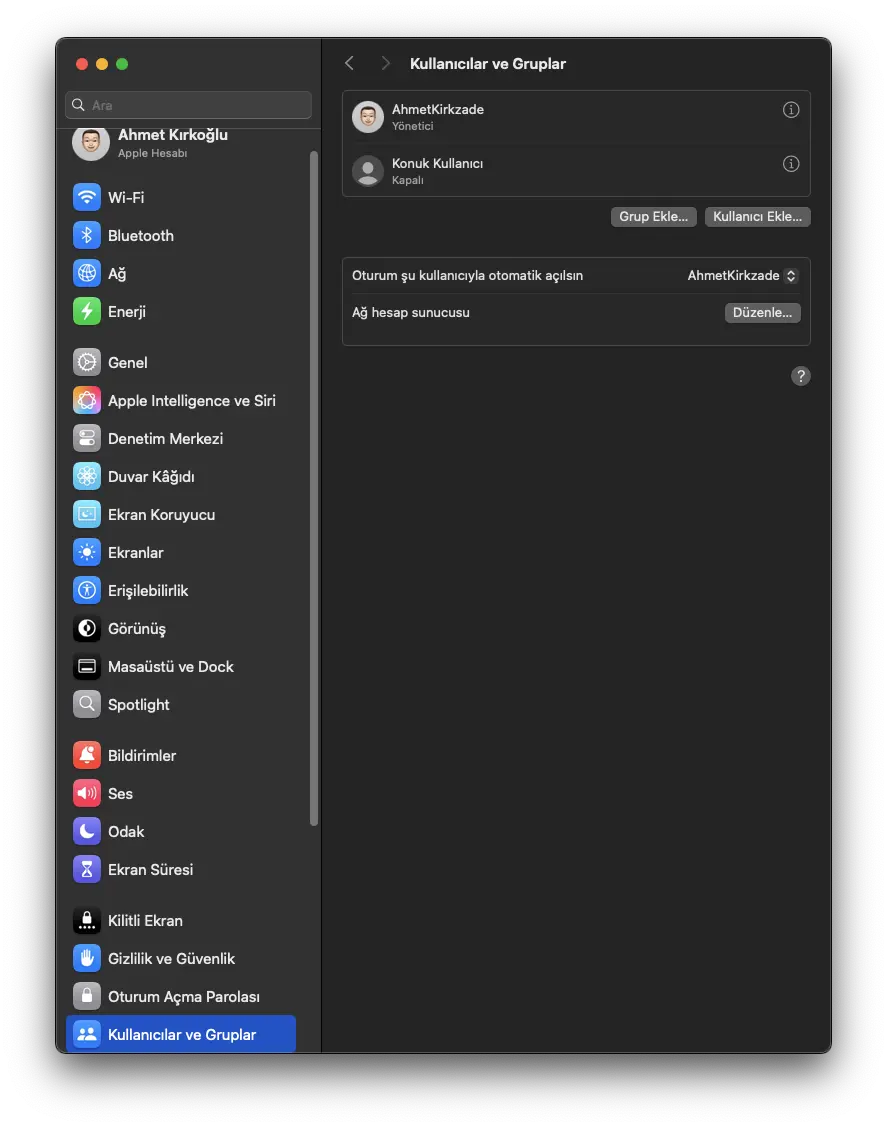Image resolution: width=887 pixels, height=1127 pixels.
Task: Select Kullanıcılar ve Gruplar sidebar item
Action: [x=181, y=1034]
